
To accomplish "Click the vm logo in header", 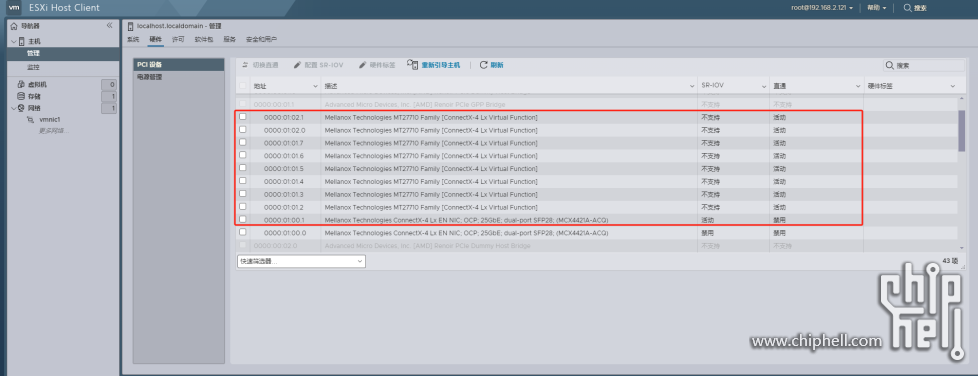I will pos(13,7).
